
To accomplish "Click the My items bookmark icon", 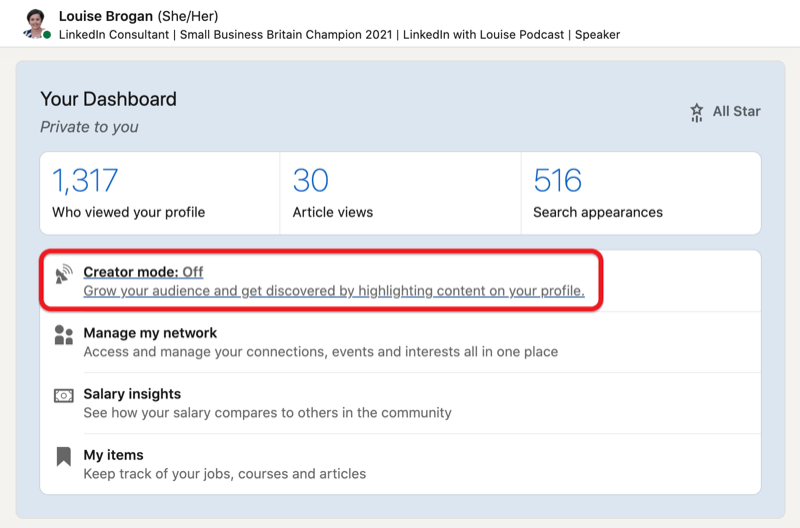I will click(64, 457).
